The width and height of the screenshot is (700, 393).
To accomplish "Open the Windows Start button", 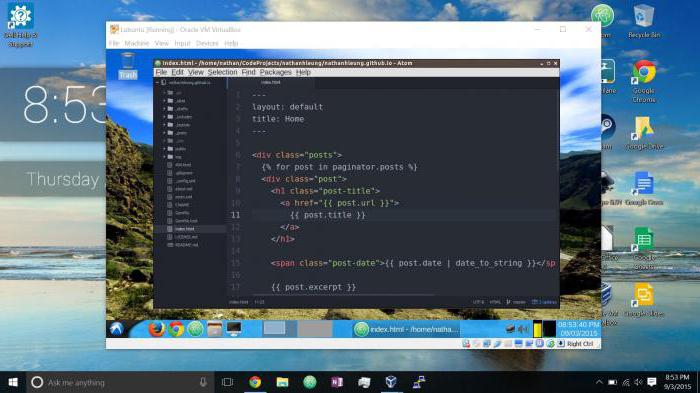I will click(13, 382).
